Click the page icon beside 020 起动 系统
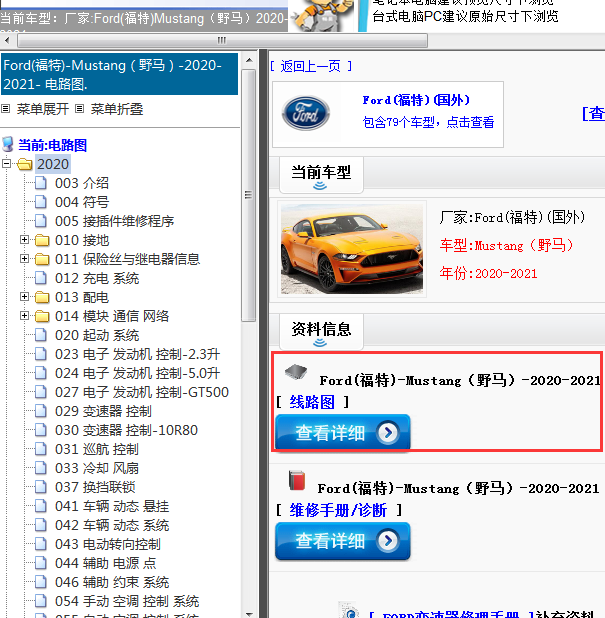This screenshot has width=605, height=618. (41, 335)
